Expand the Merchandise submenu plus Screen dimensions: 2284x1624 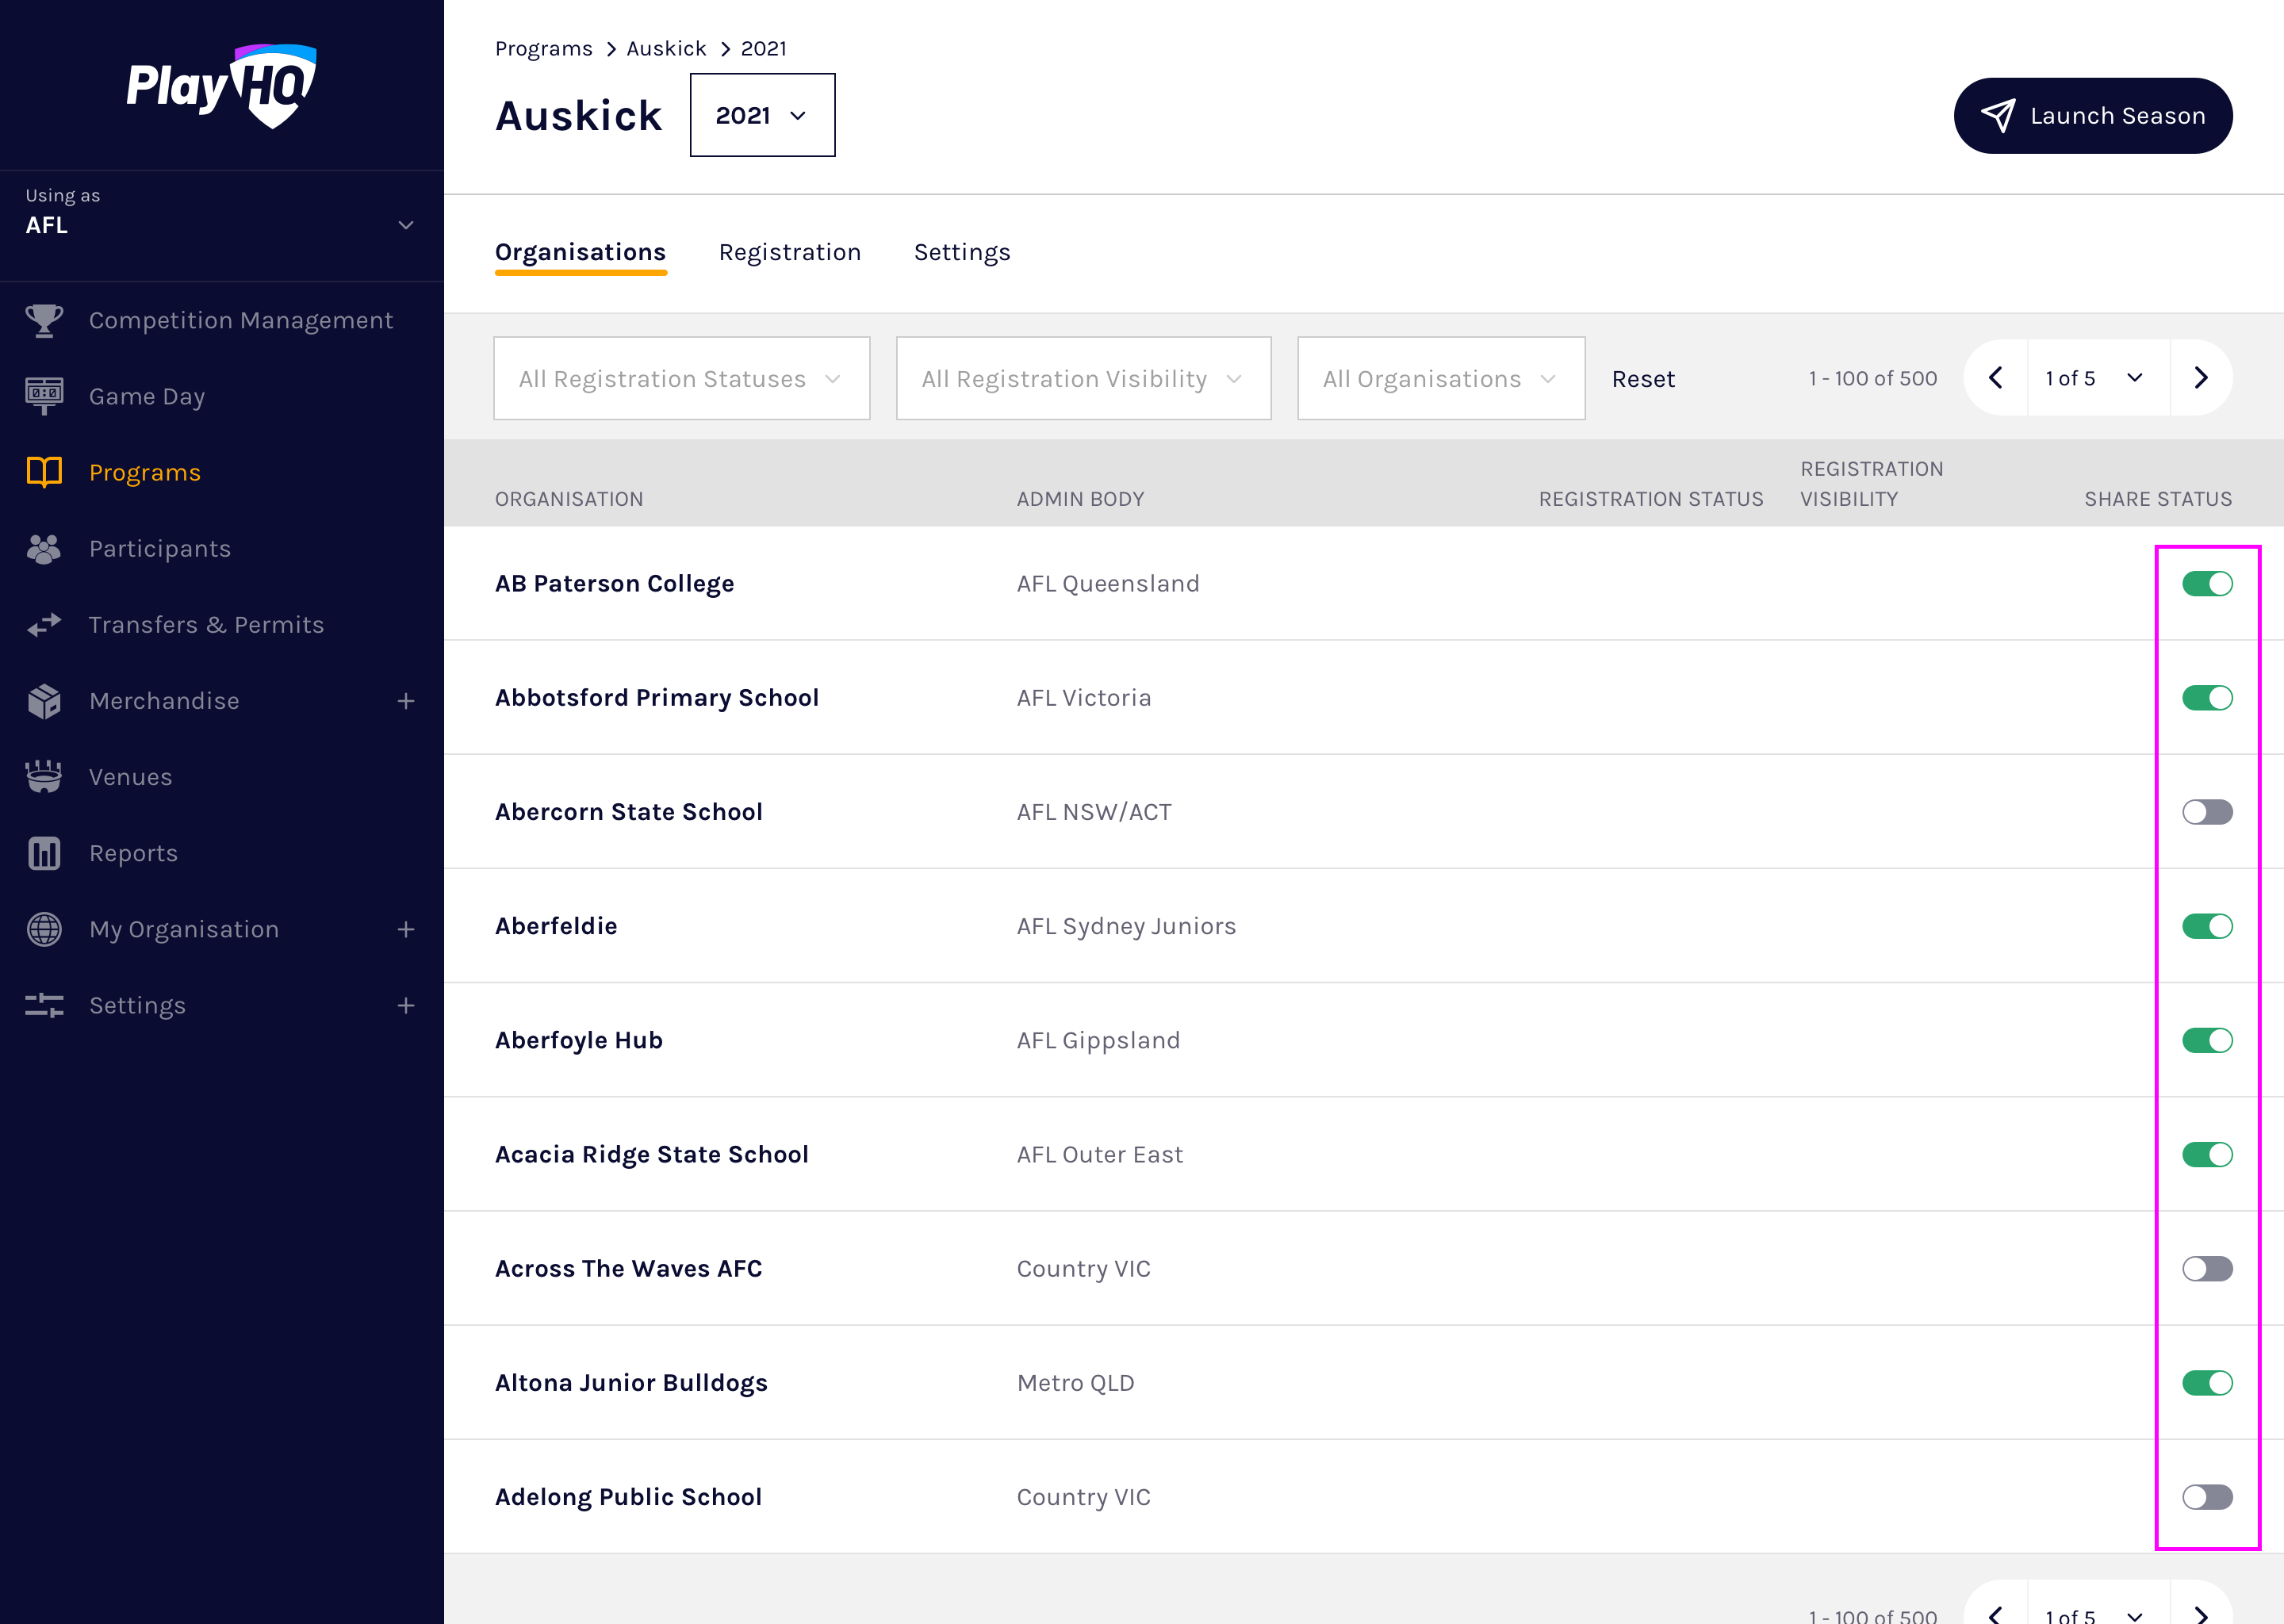point(406,701)
